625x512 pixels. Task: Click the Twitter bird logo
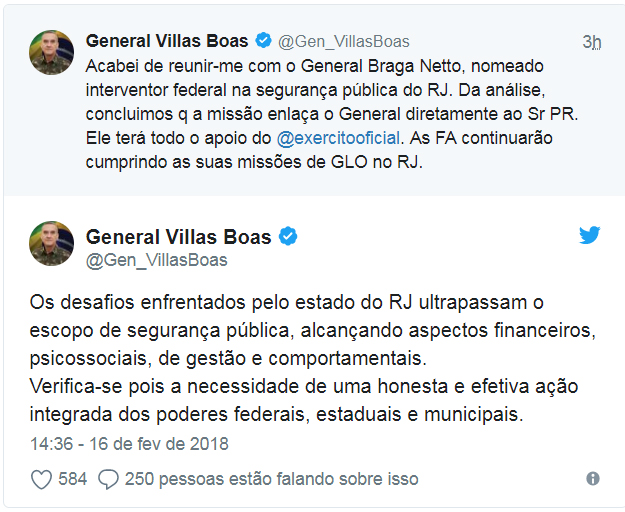590,236
